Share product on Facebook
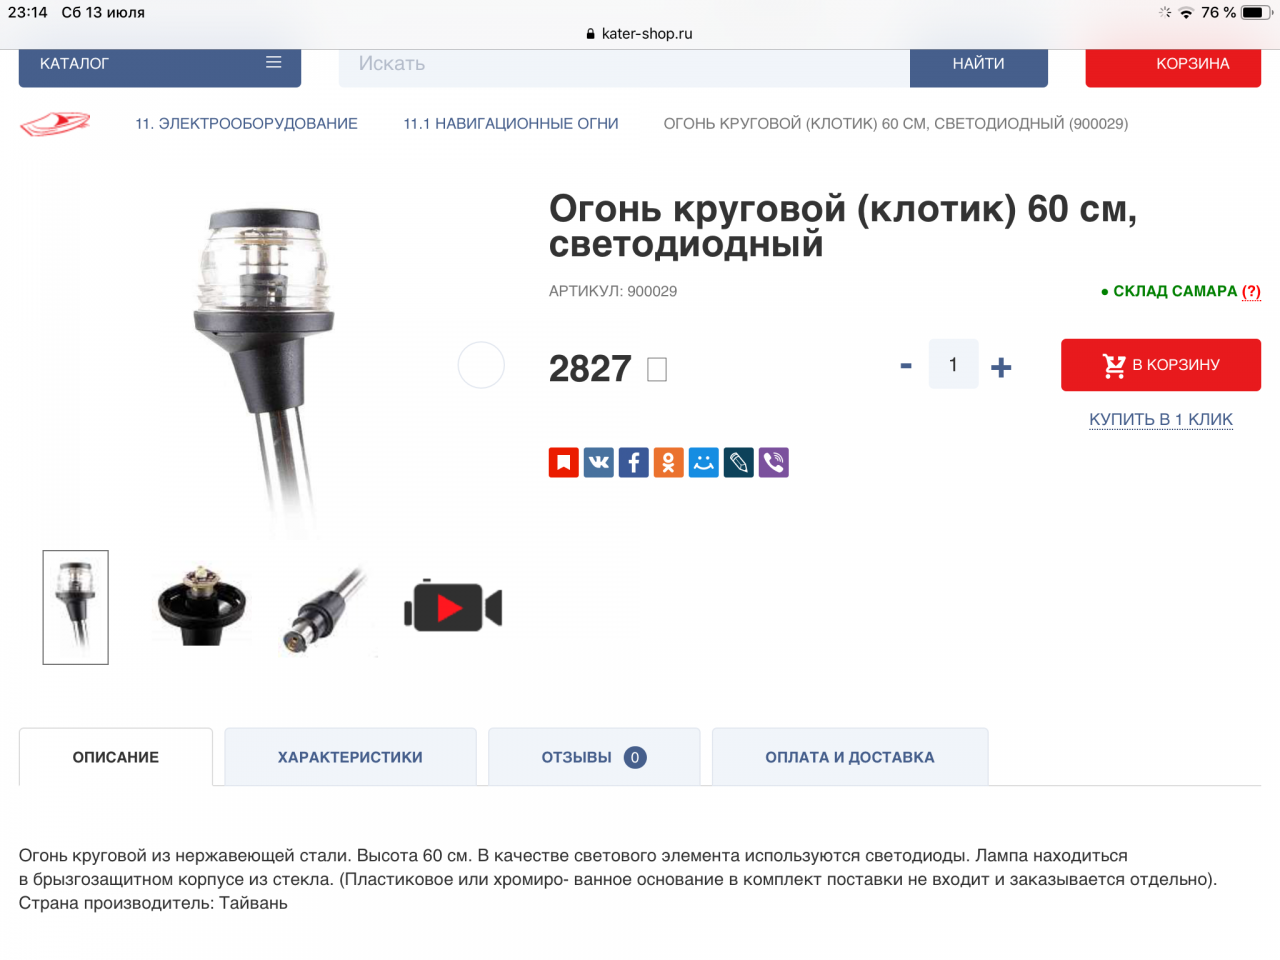This screenshot has height=960, width=1280. click(634, 462)
